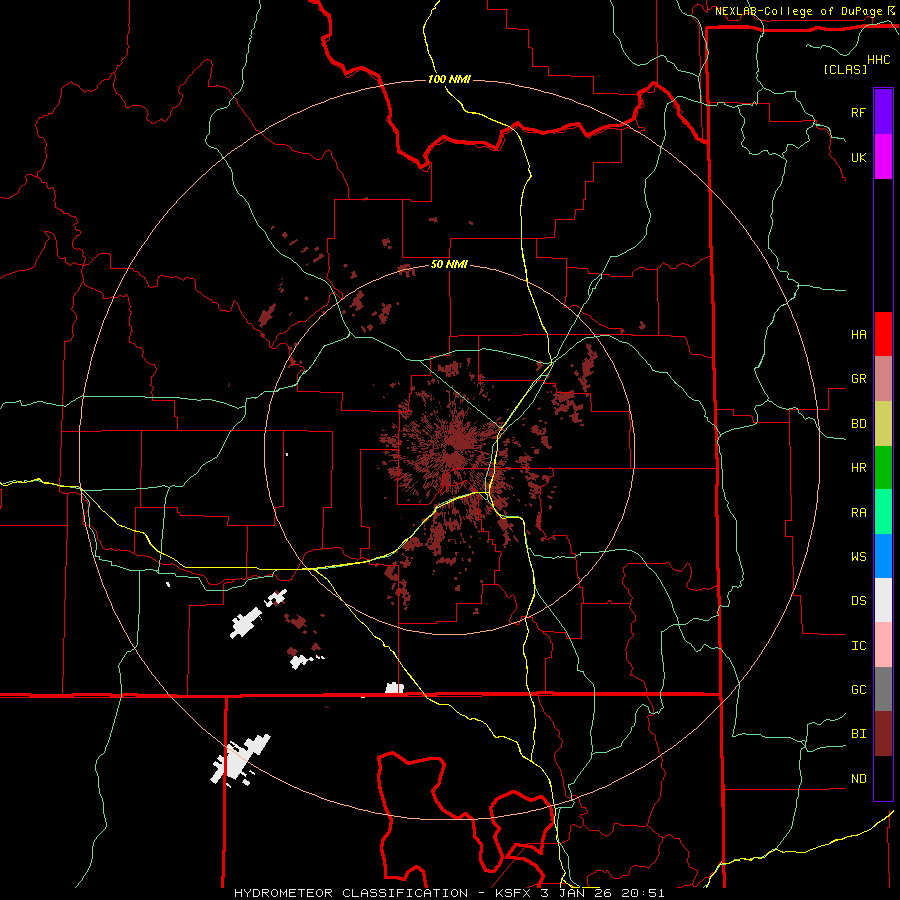Click the purple RF color swatch in legend

(x=883, y=112)
